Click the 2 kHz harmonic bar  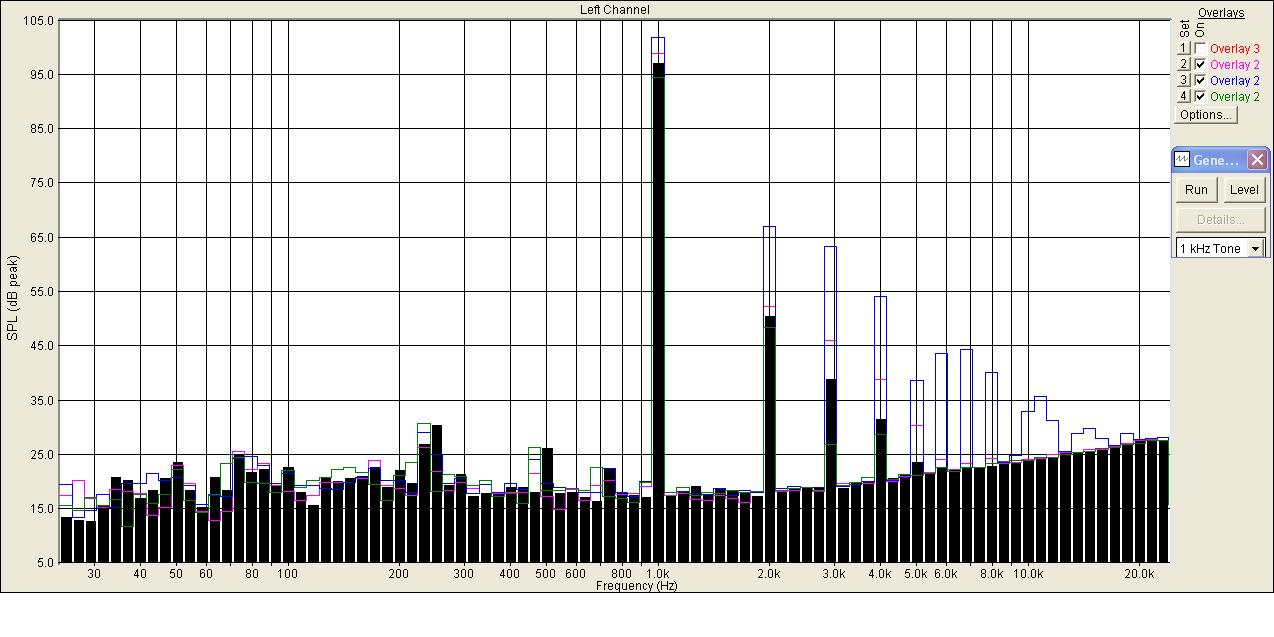point(769,439)
